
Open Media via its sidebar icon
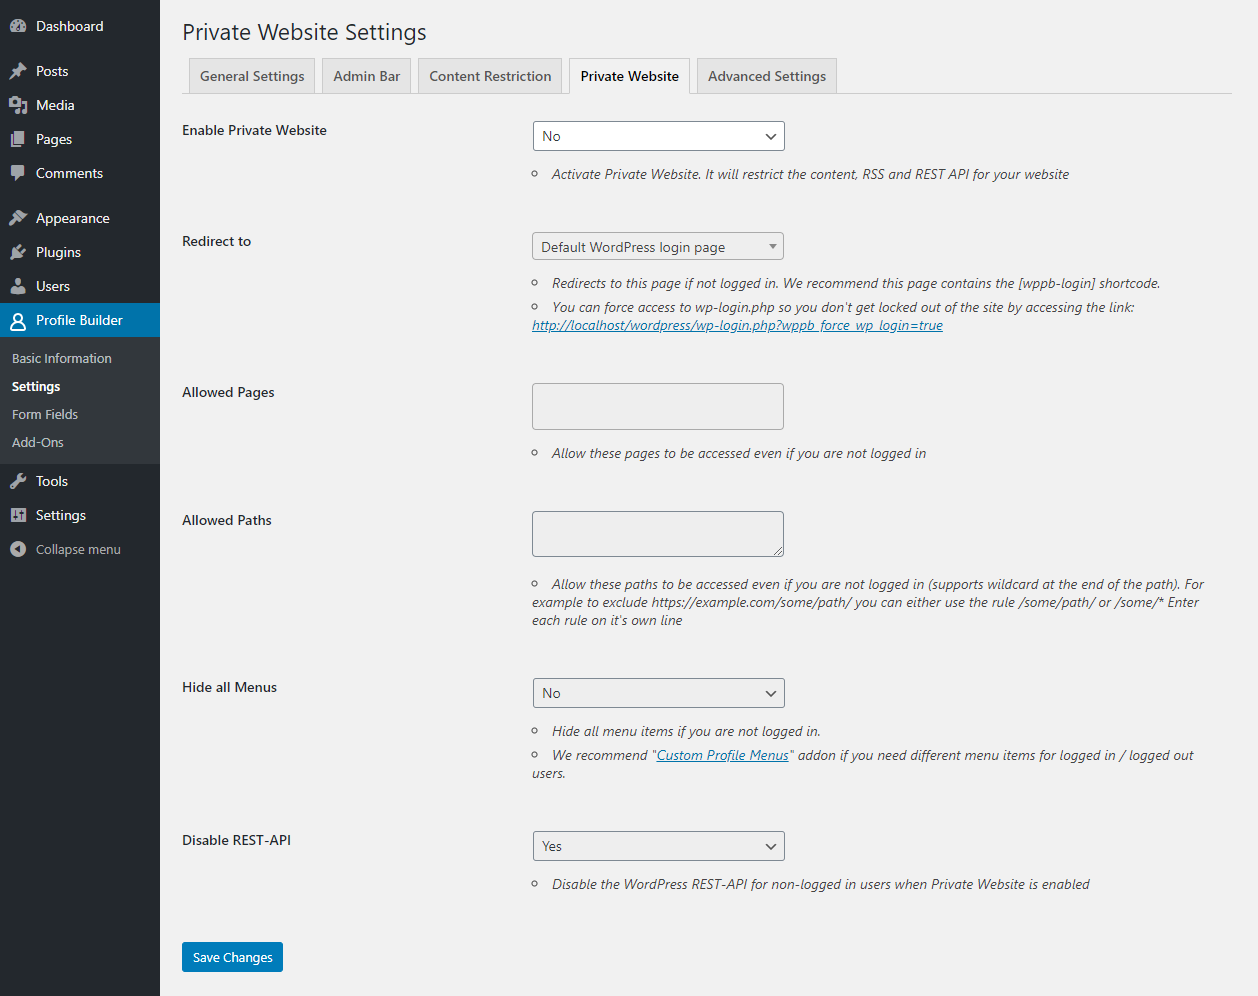point(18,105)
